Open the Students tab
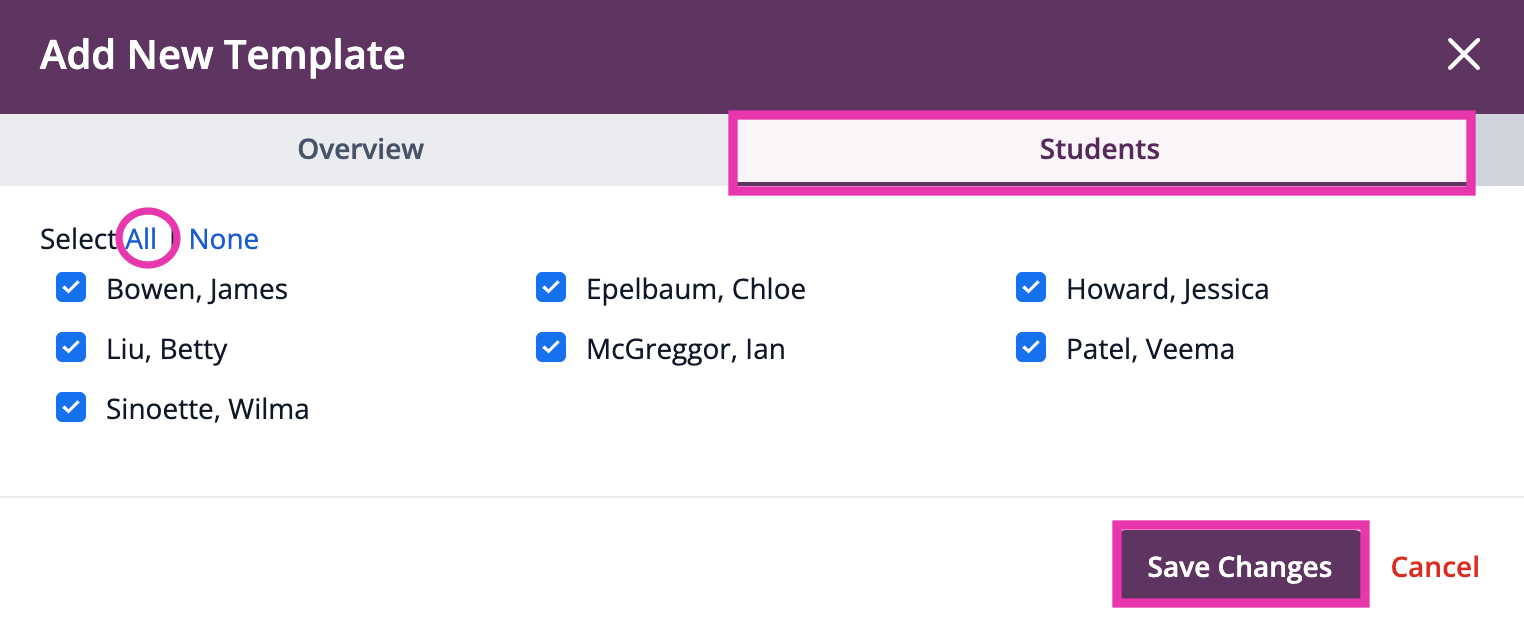1524x626 pixels. coord(1100,149)
